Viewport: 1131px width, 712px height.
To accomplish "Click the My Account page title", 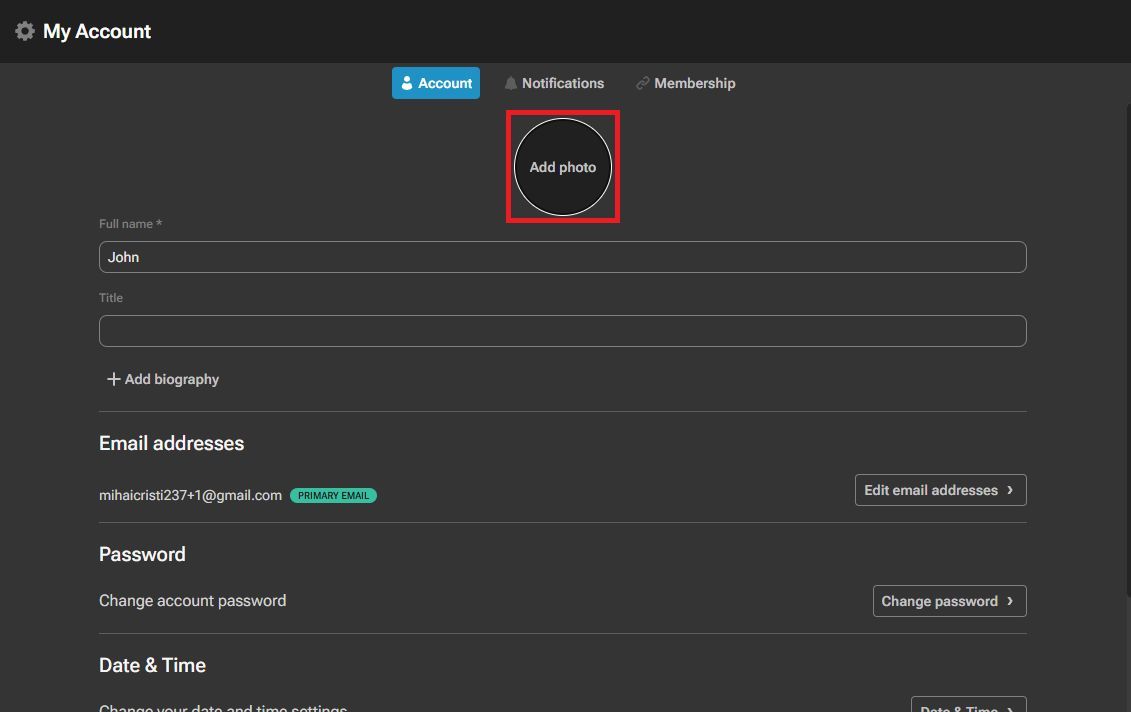I will point(97,31).
